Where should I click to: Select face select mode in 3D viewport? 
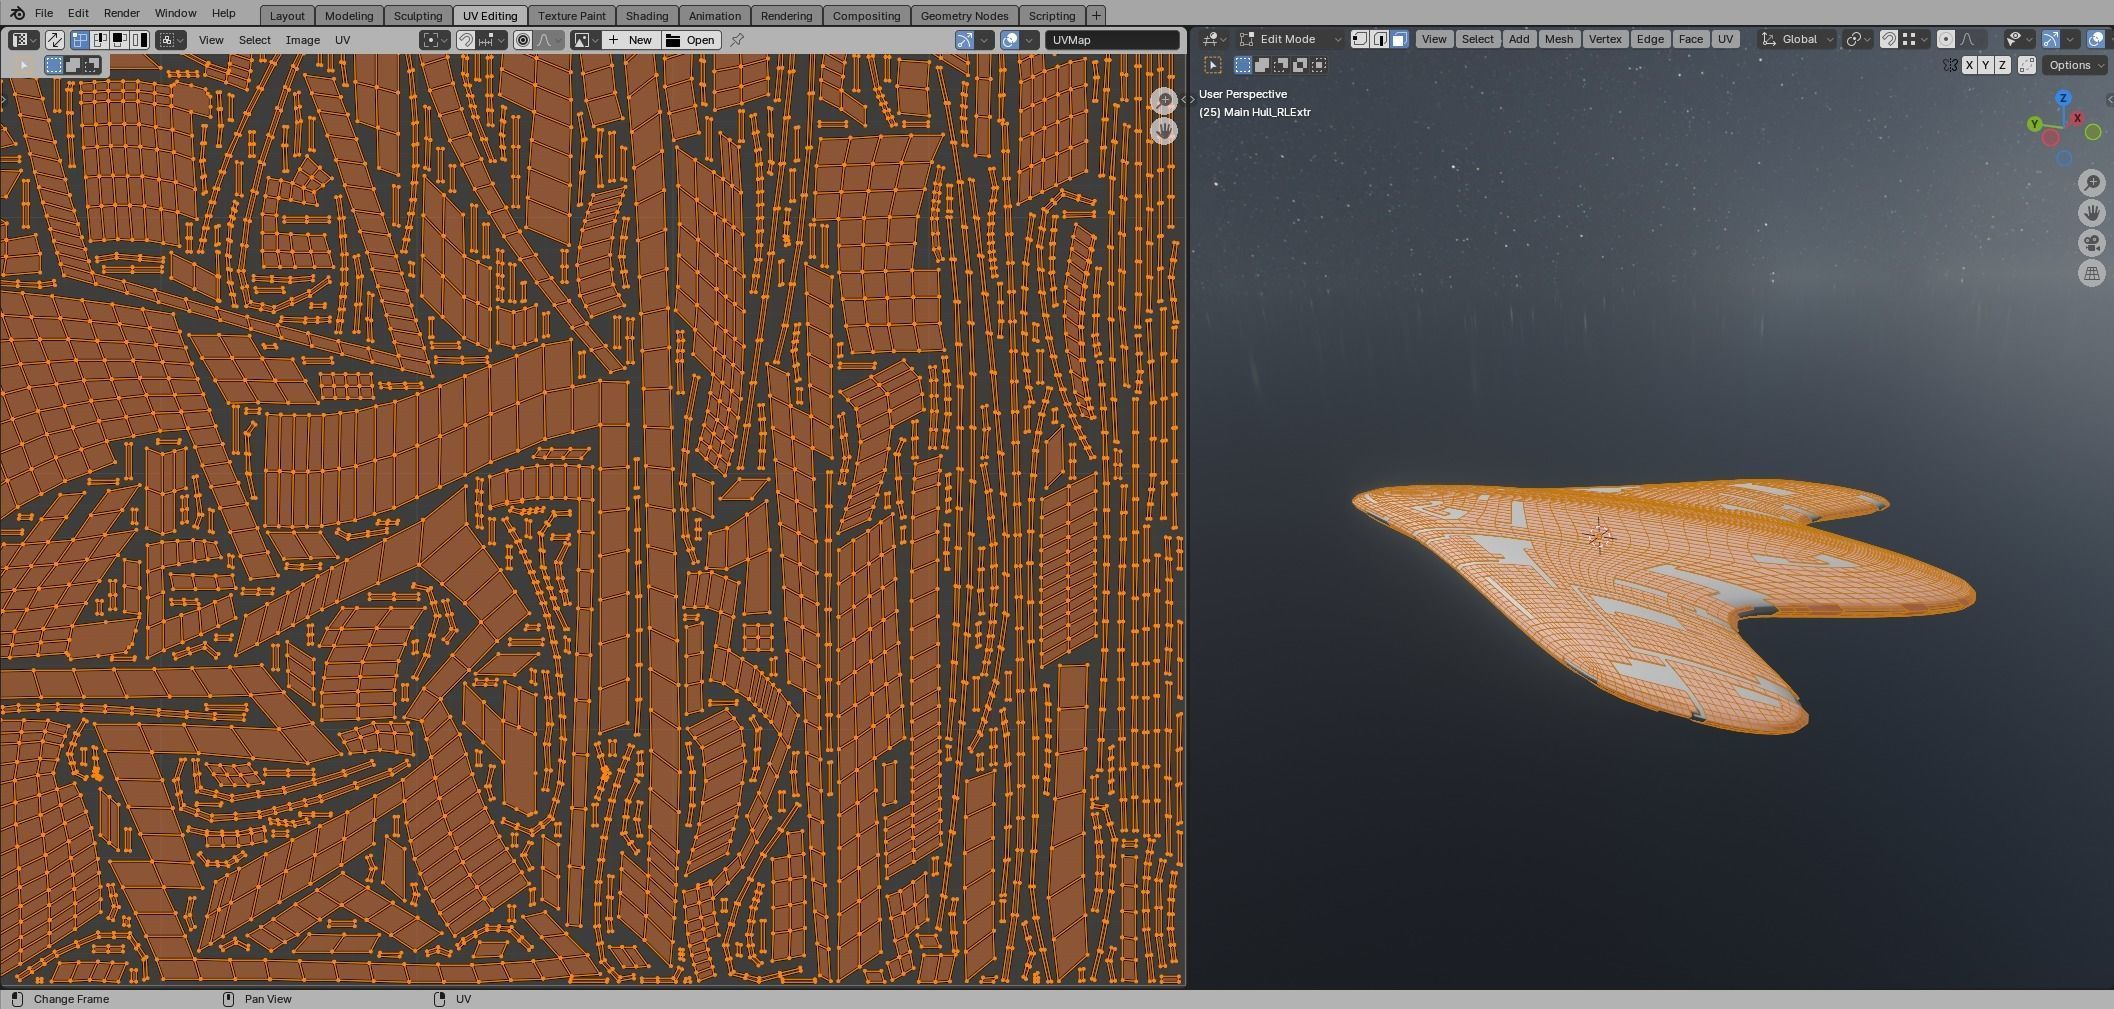pyautogui.click(x=1399, y=39)
